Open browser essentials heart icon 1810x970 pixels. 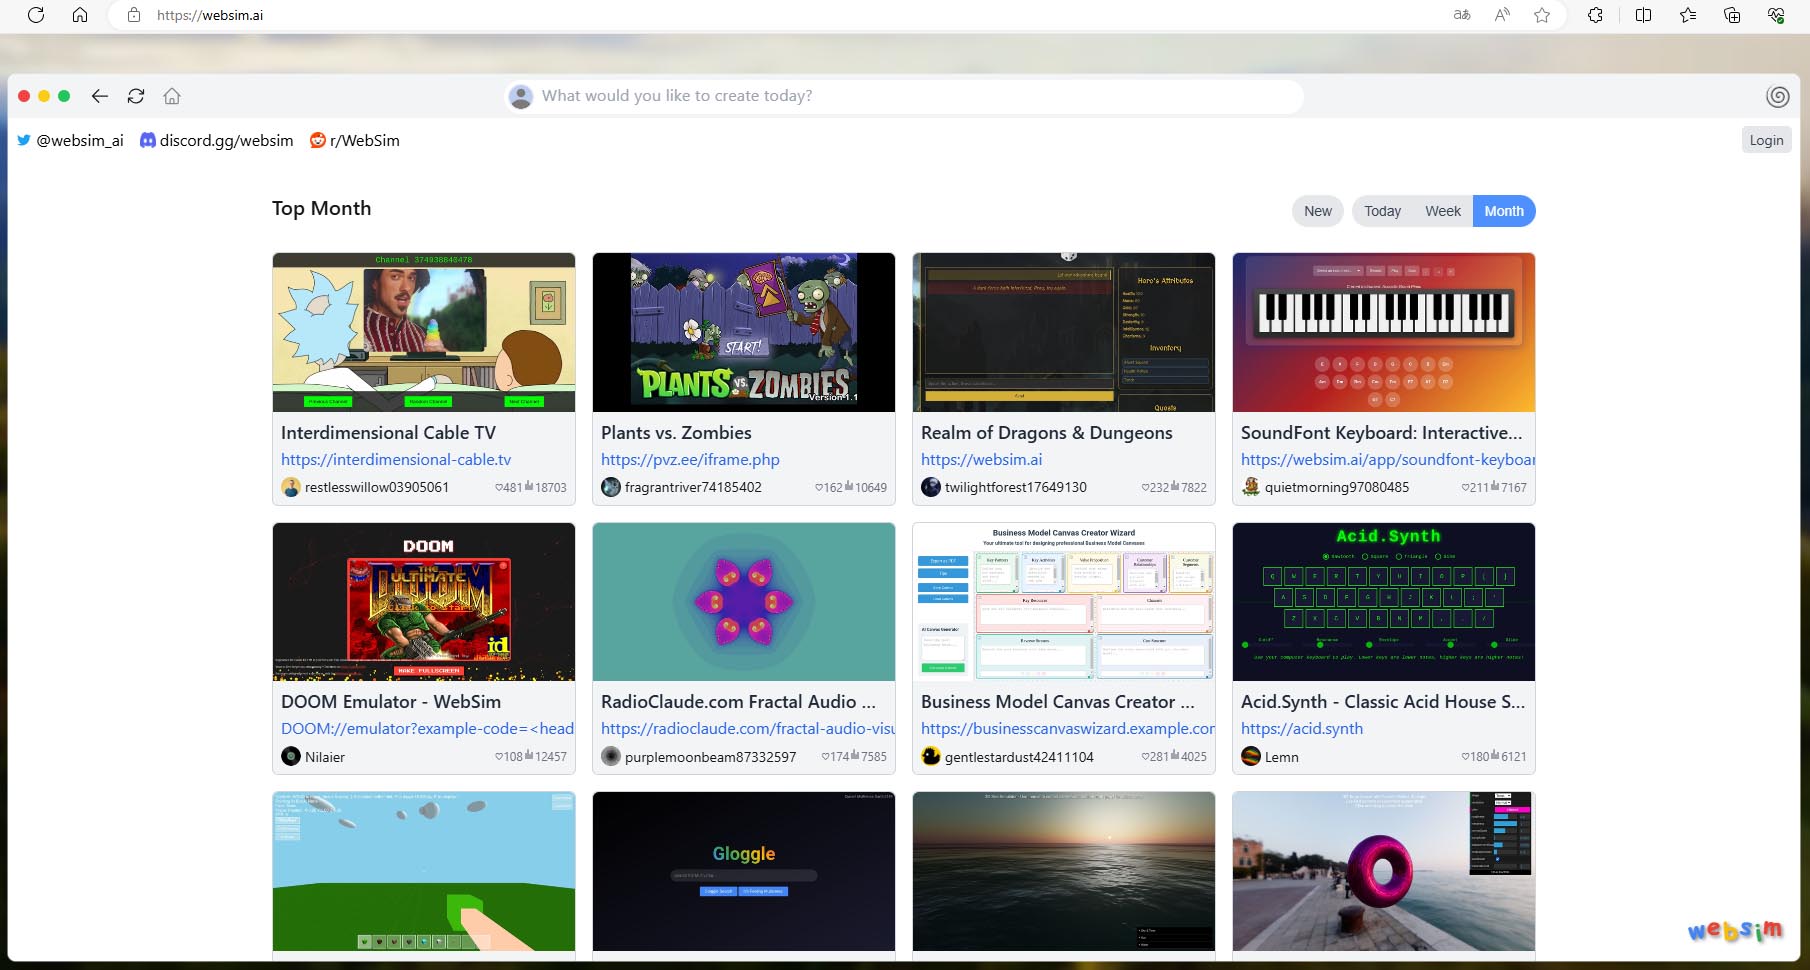click(1776, 15)
